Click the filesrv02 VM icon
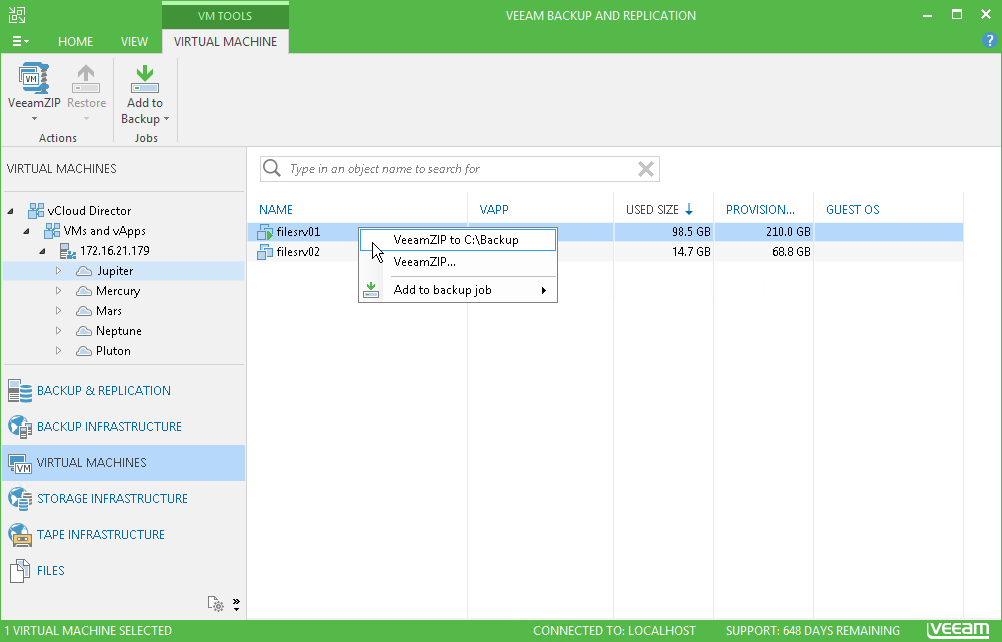This screenshot has height=642, width=1002. coord(265,252)
